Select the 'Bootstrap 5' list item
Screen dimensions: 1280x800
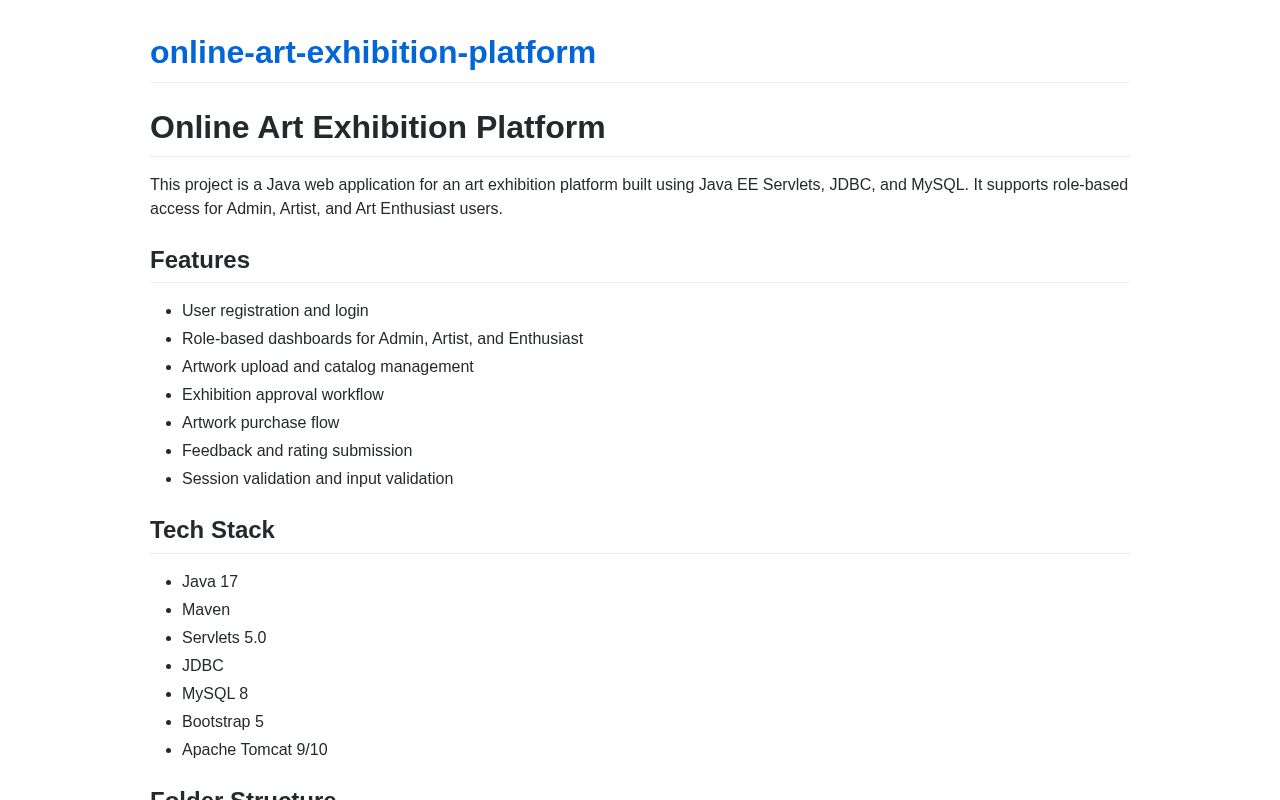tap(223, 722)
